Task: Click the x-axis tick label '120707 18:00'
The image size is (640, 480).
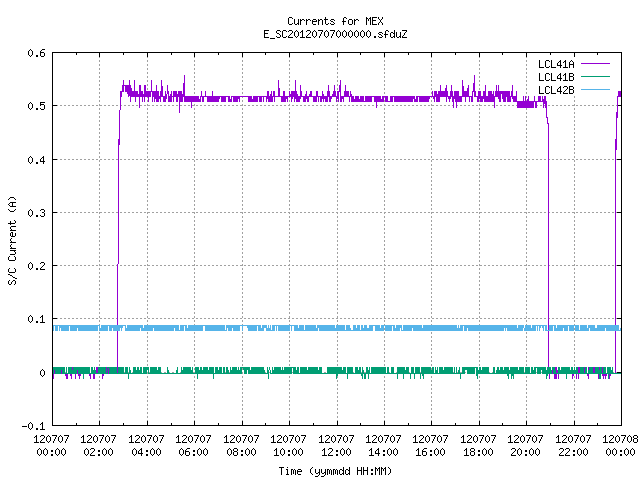Action: 478,446
